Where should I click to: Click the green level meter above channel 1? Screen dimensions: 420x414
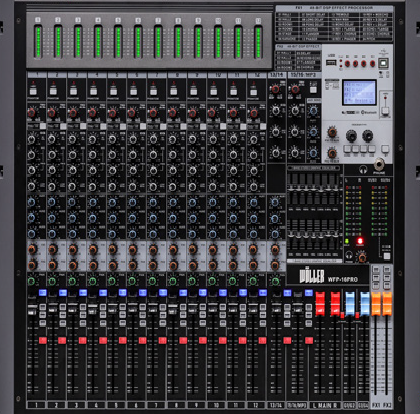coord(38,42)
